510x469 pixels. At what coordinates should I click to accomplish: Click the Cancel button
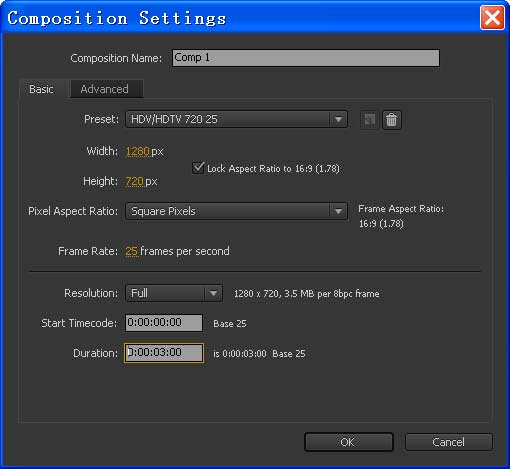[449, 442]
